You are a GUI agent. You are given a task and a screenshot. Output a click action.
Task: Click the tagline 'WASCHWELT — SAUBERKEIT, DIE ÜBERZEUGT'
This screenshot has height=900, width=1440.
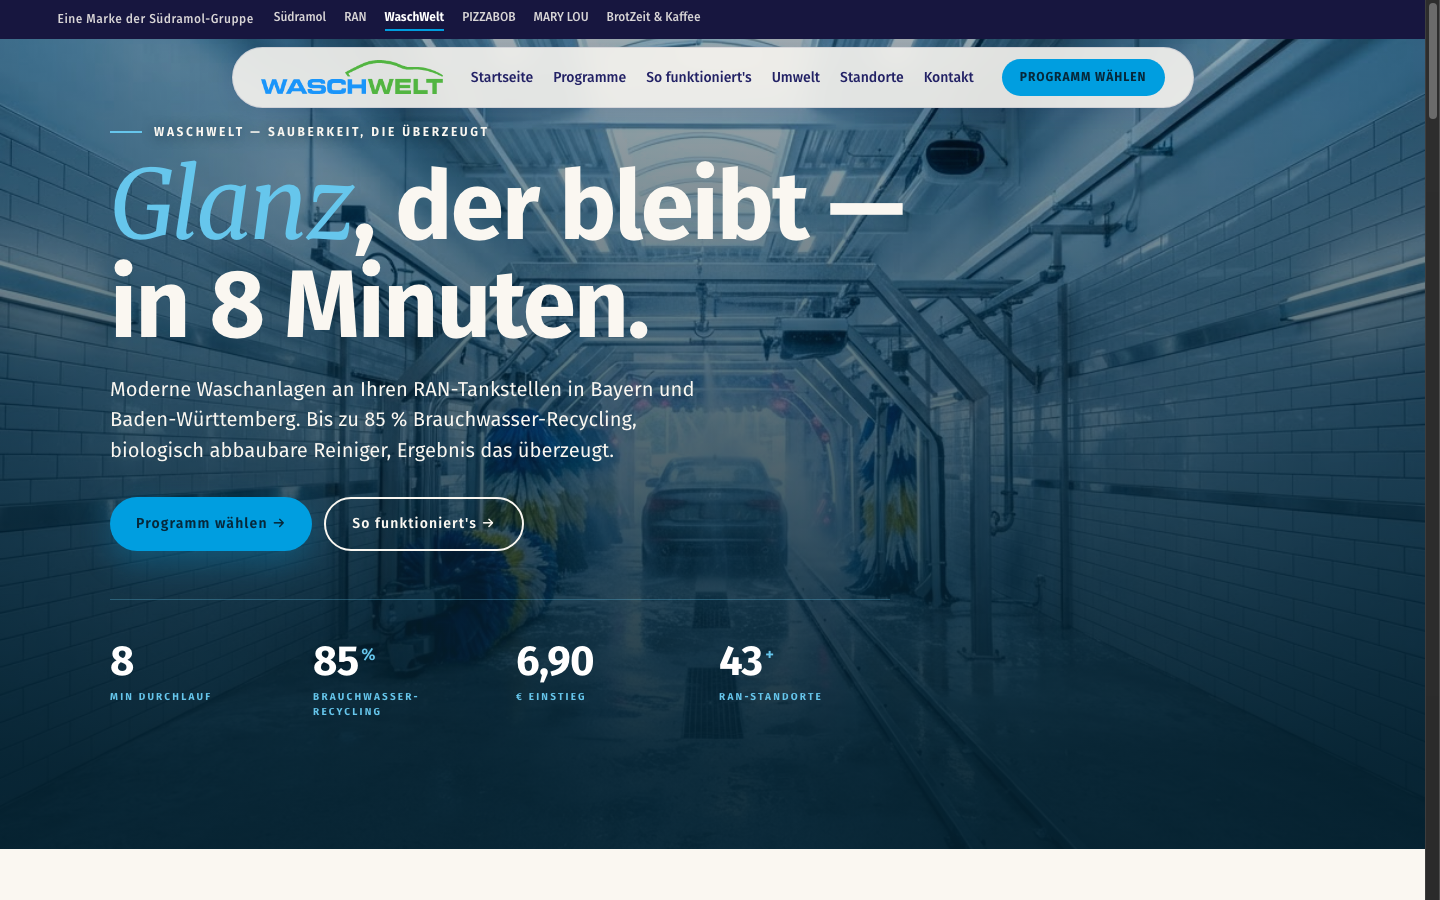tap(321, 132)
